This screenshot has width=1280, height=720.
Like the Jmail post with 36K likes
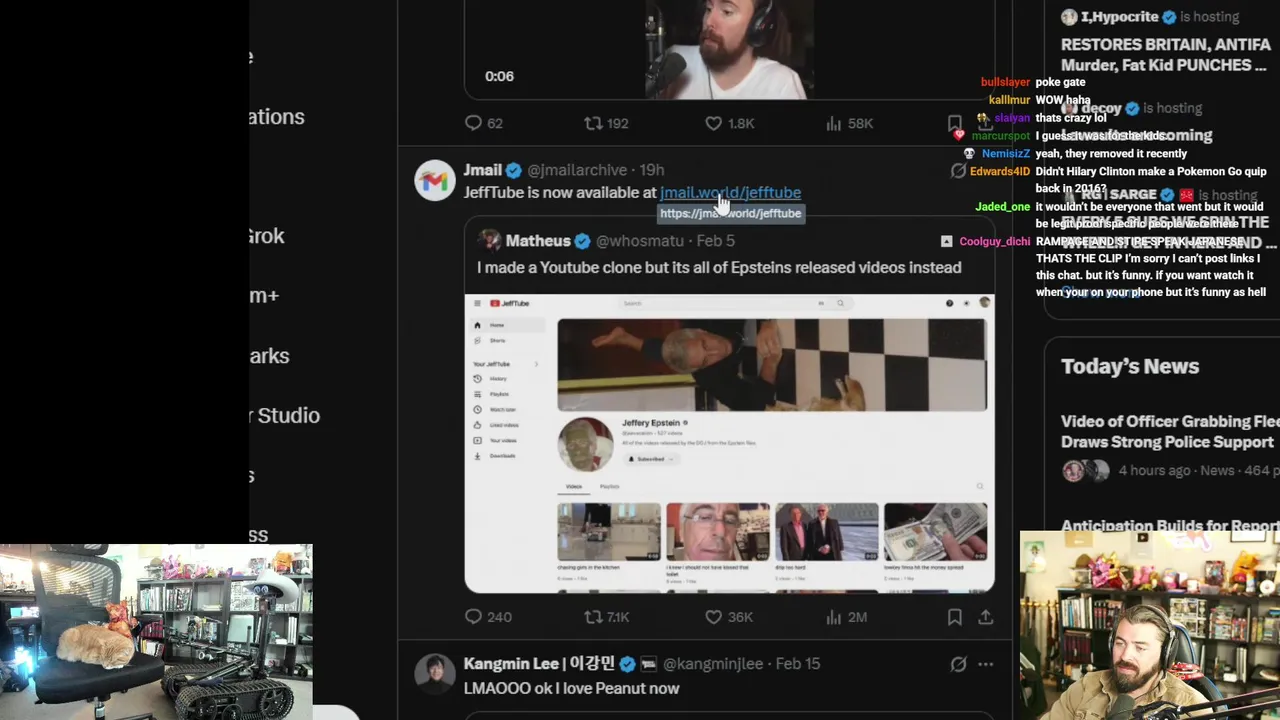pyautogui.click(x=728, y=617)
